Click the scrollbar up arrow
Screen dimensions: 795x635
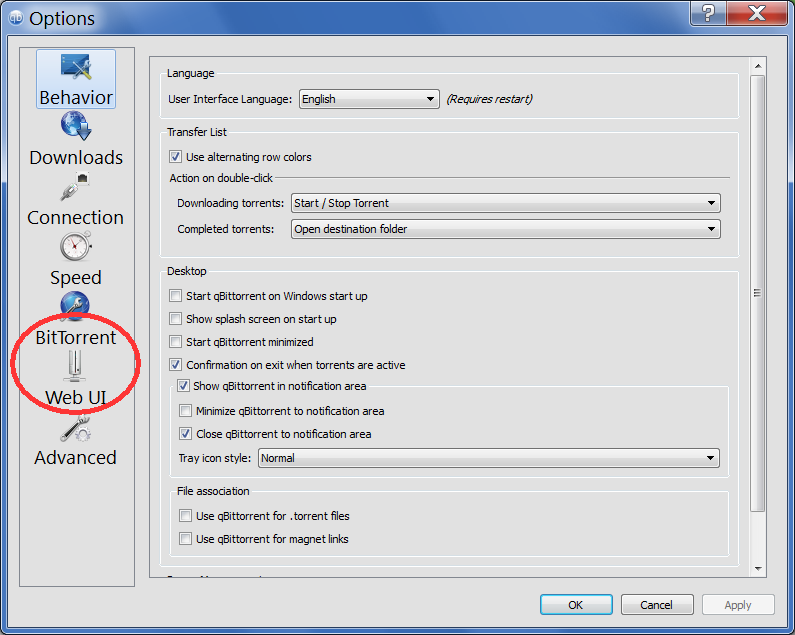[758, 66]
